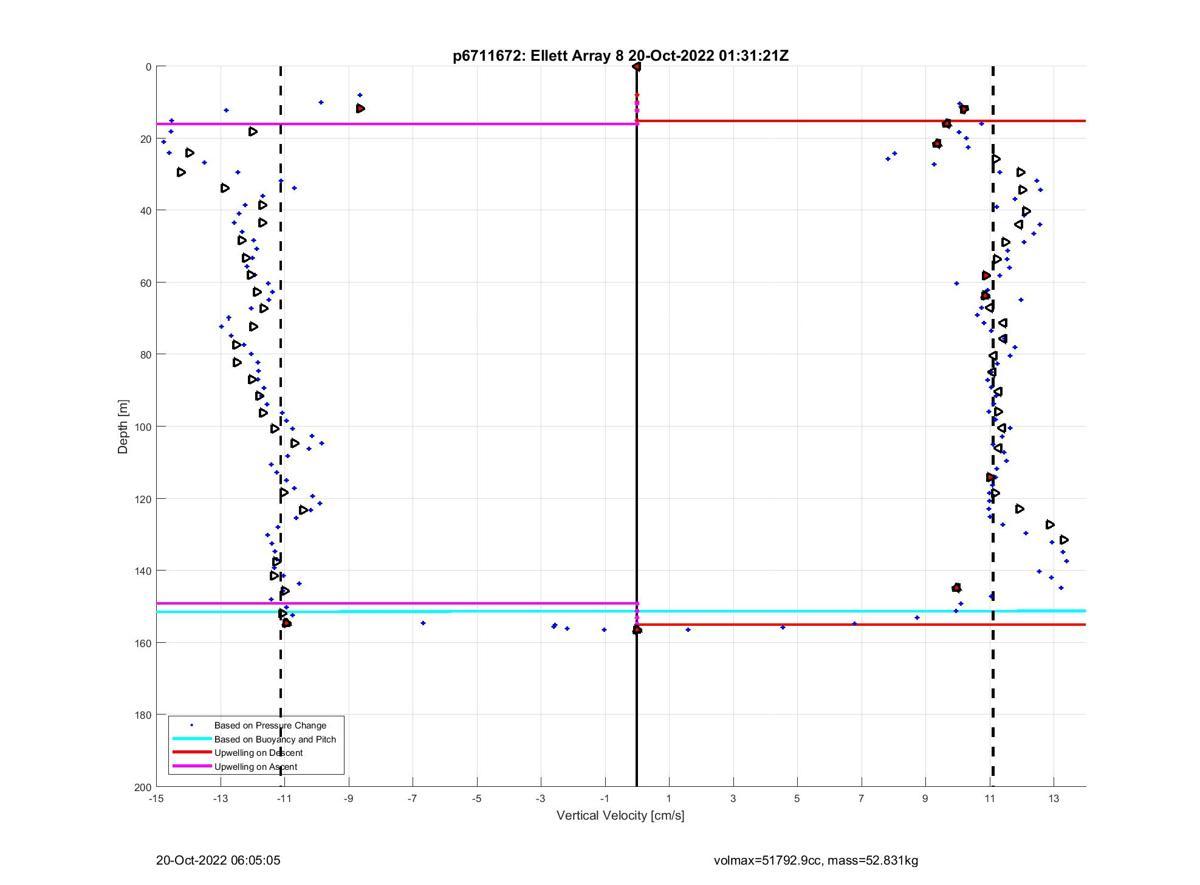Click depth tick label 60
The height and width of the screenshot is (885, 1200).
point(145,283)
